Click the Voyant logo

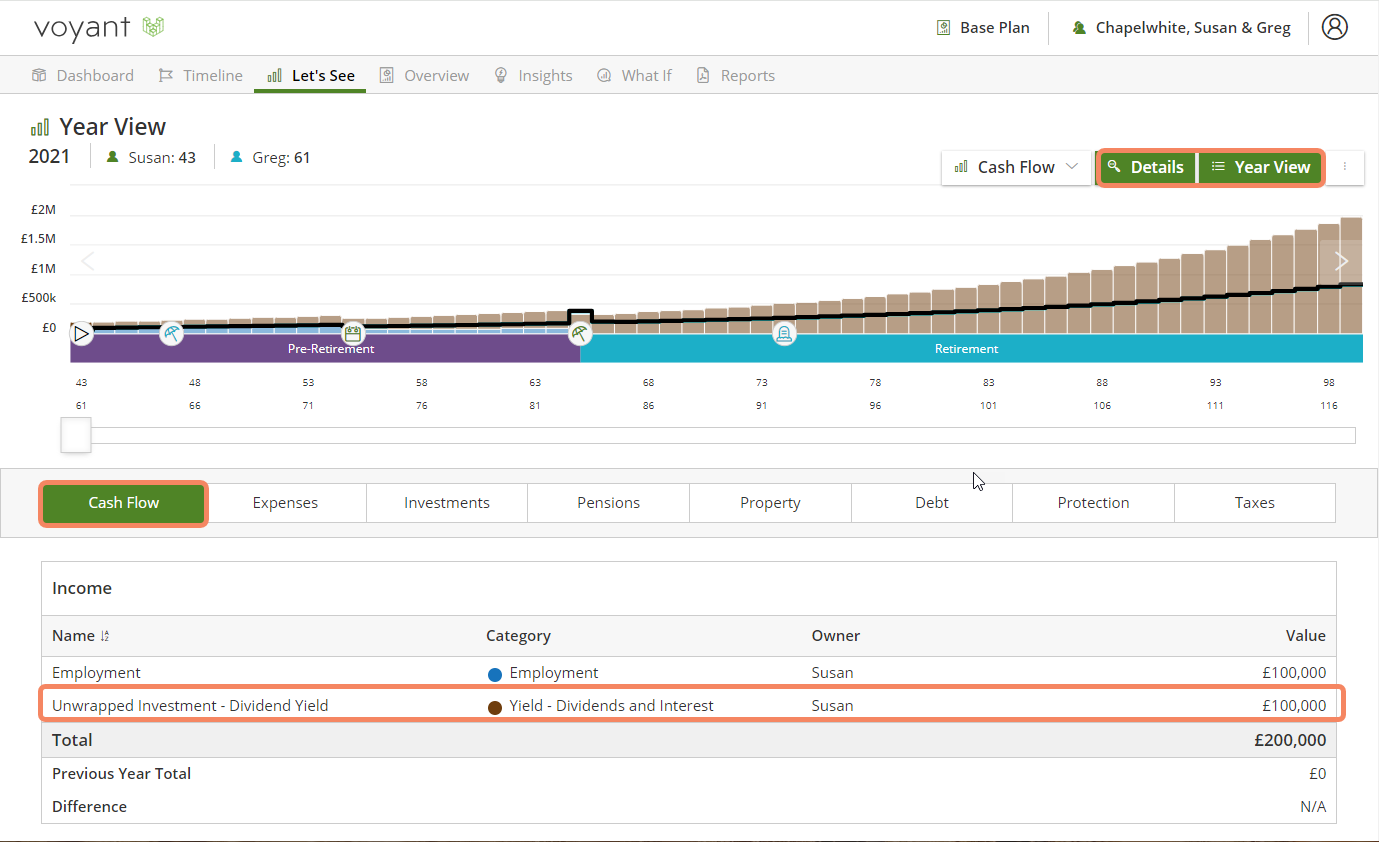99,27
